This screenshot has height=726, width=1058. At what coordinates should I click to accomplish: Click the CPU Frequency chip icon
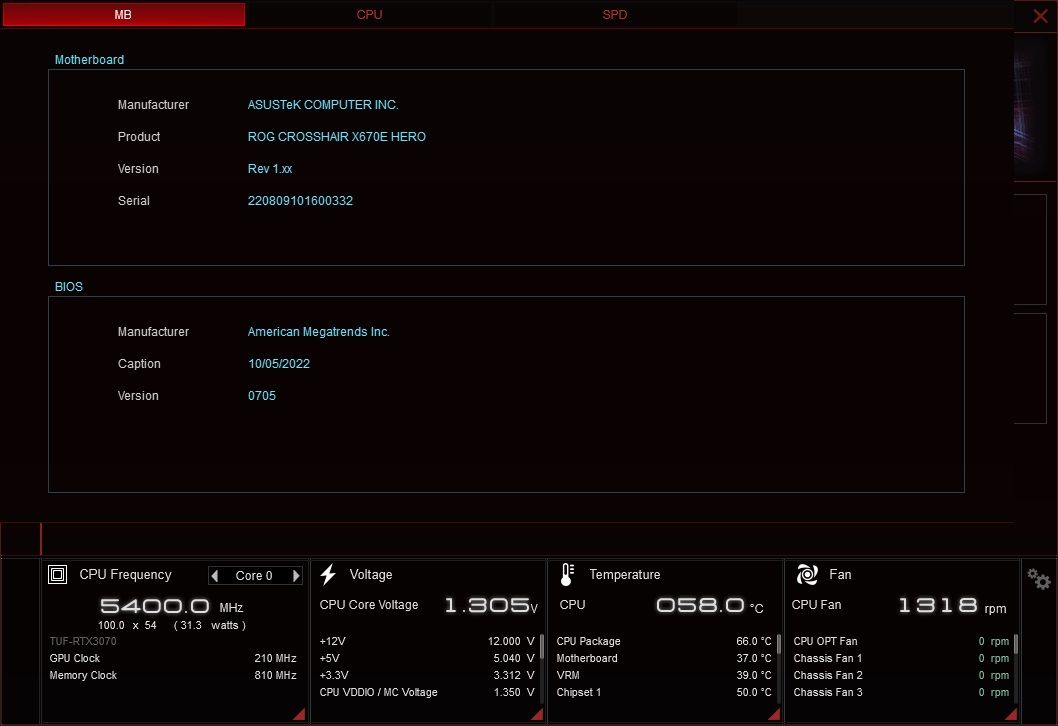[x=57, y=574]
